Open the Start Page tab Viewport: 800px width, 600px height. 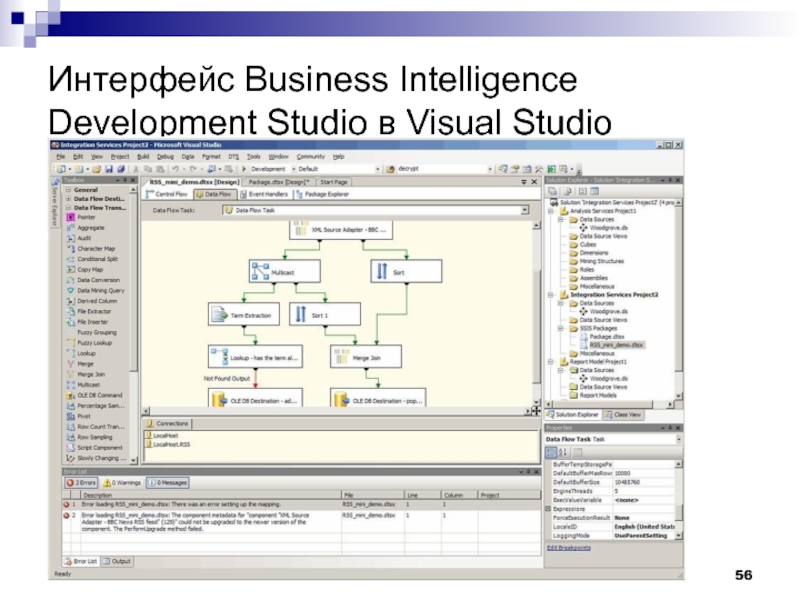pos(334,182)
